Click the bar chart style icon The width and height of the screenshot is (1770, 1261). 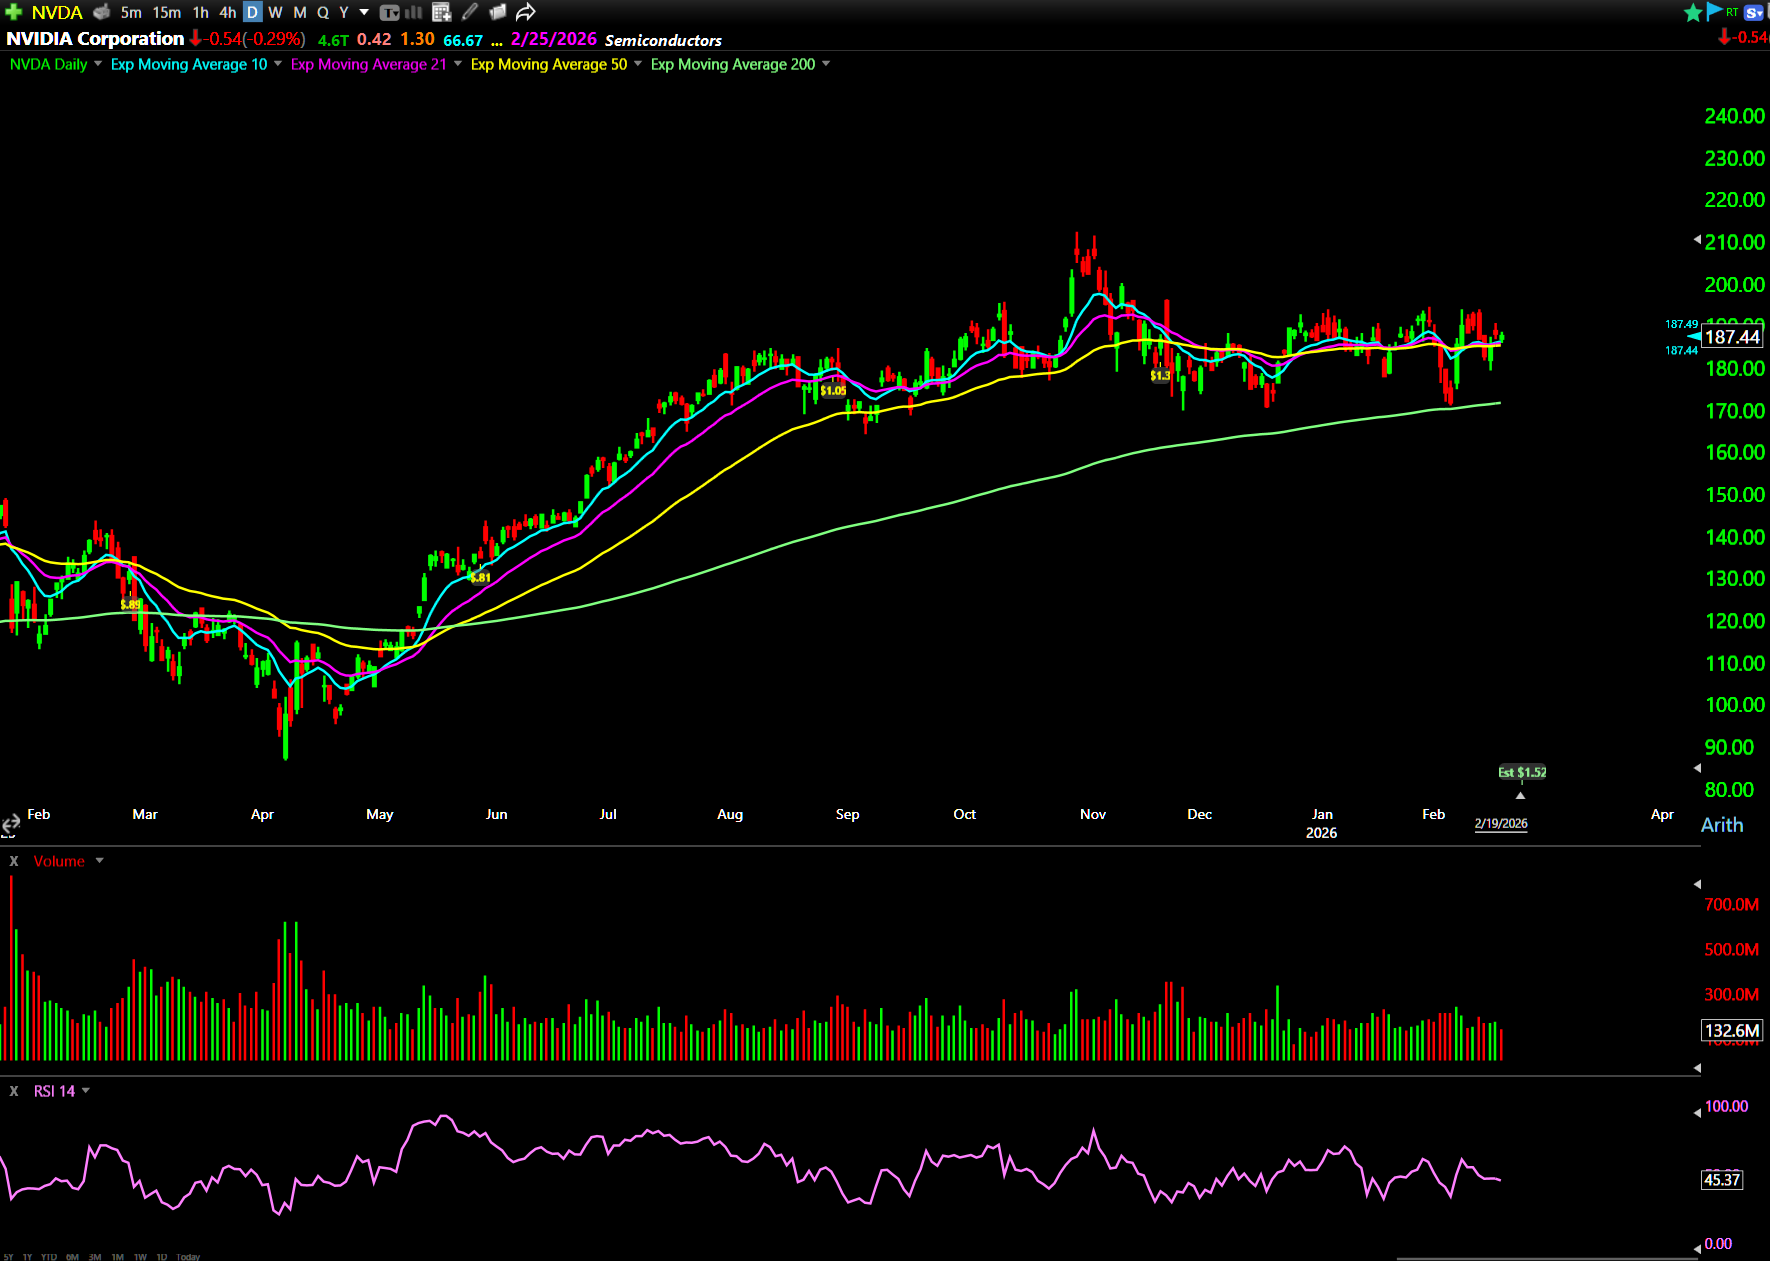(x=414, y=12)
